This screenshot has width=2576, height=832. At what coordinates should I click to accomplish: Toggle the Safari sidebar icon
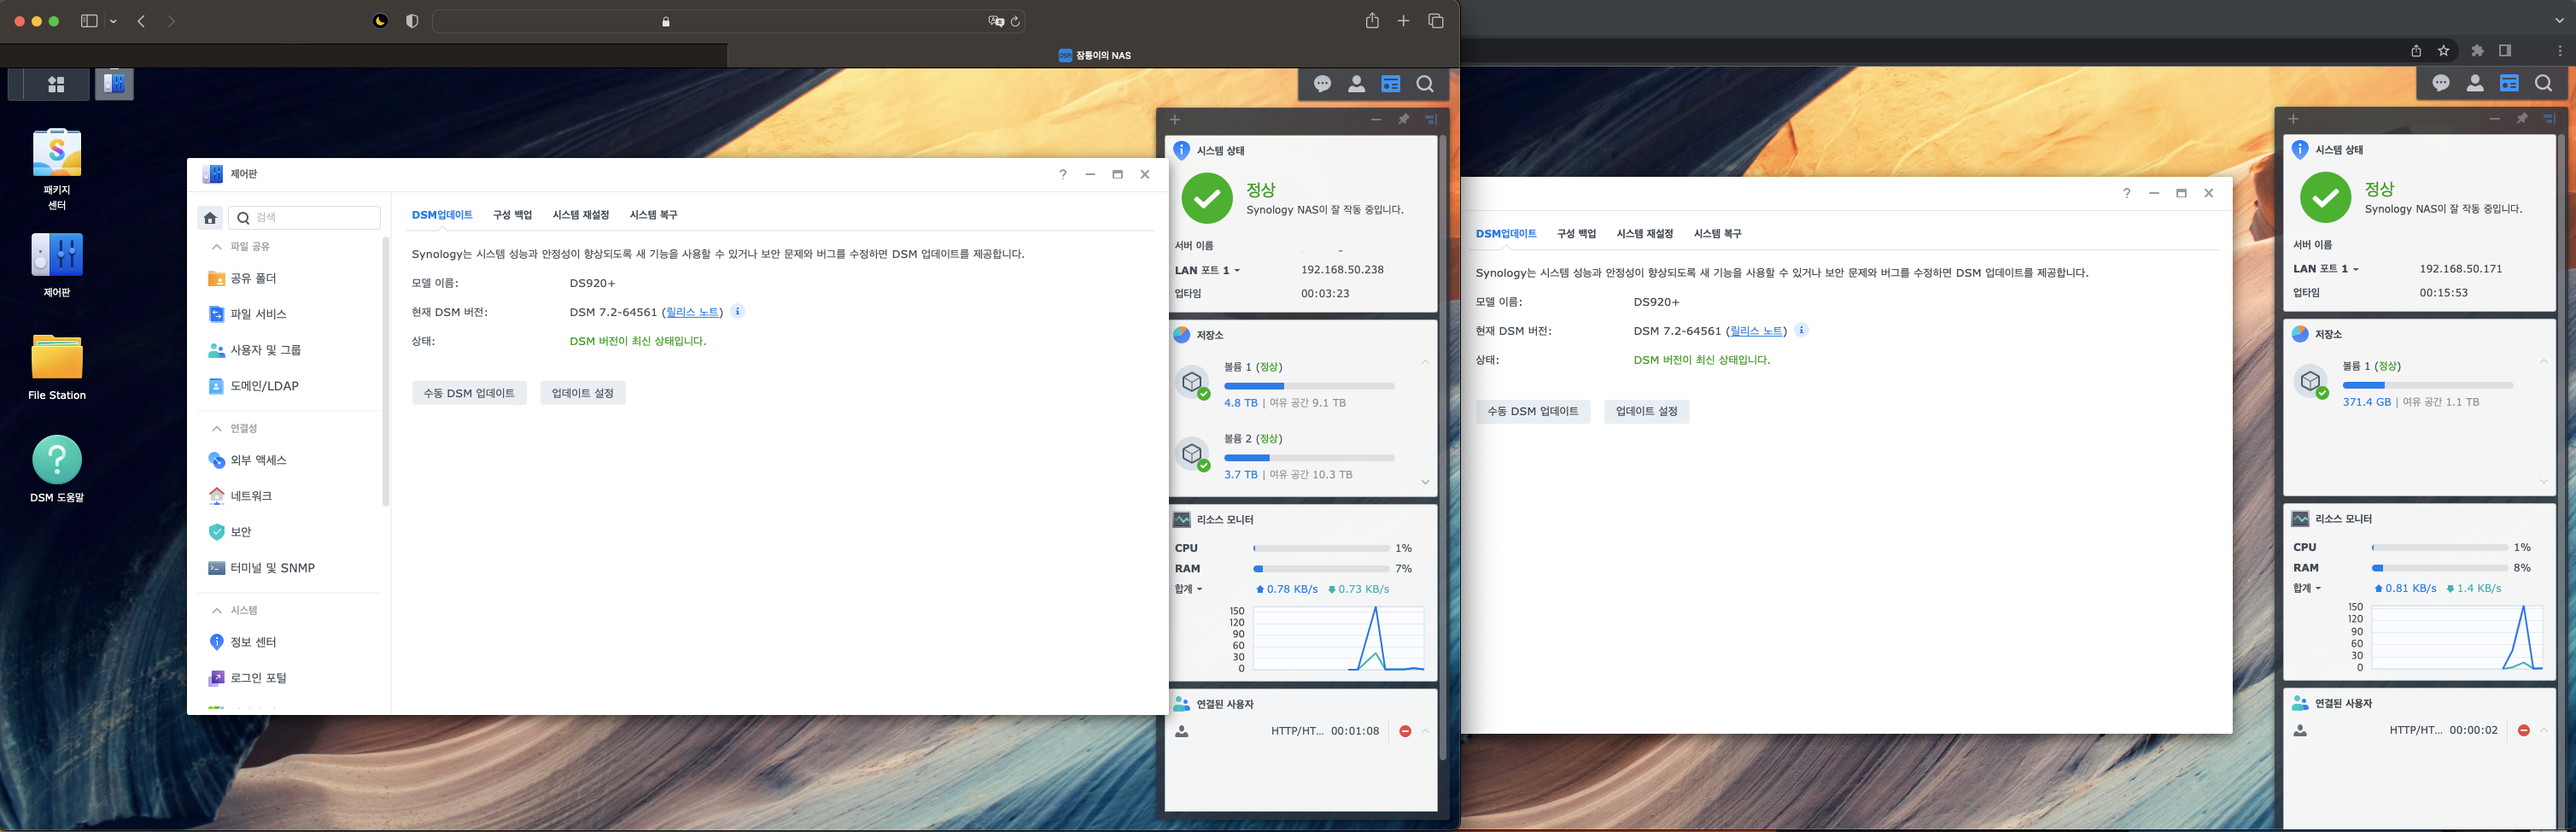point(89,21)
